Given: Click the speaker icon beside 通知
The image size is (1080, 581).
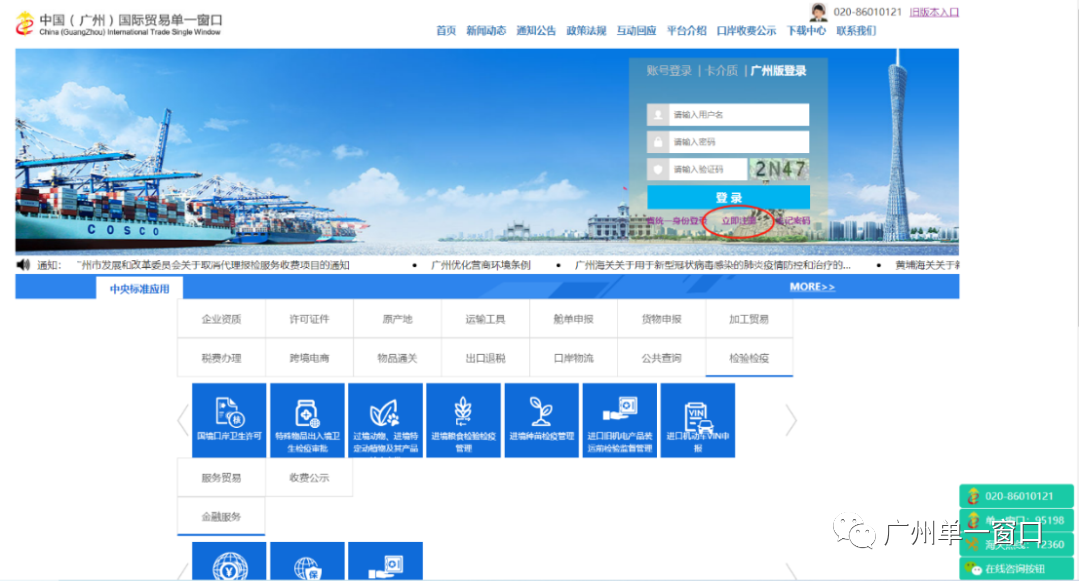Looking at the screenshot, I should 23,265.
